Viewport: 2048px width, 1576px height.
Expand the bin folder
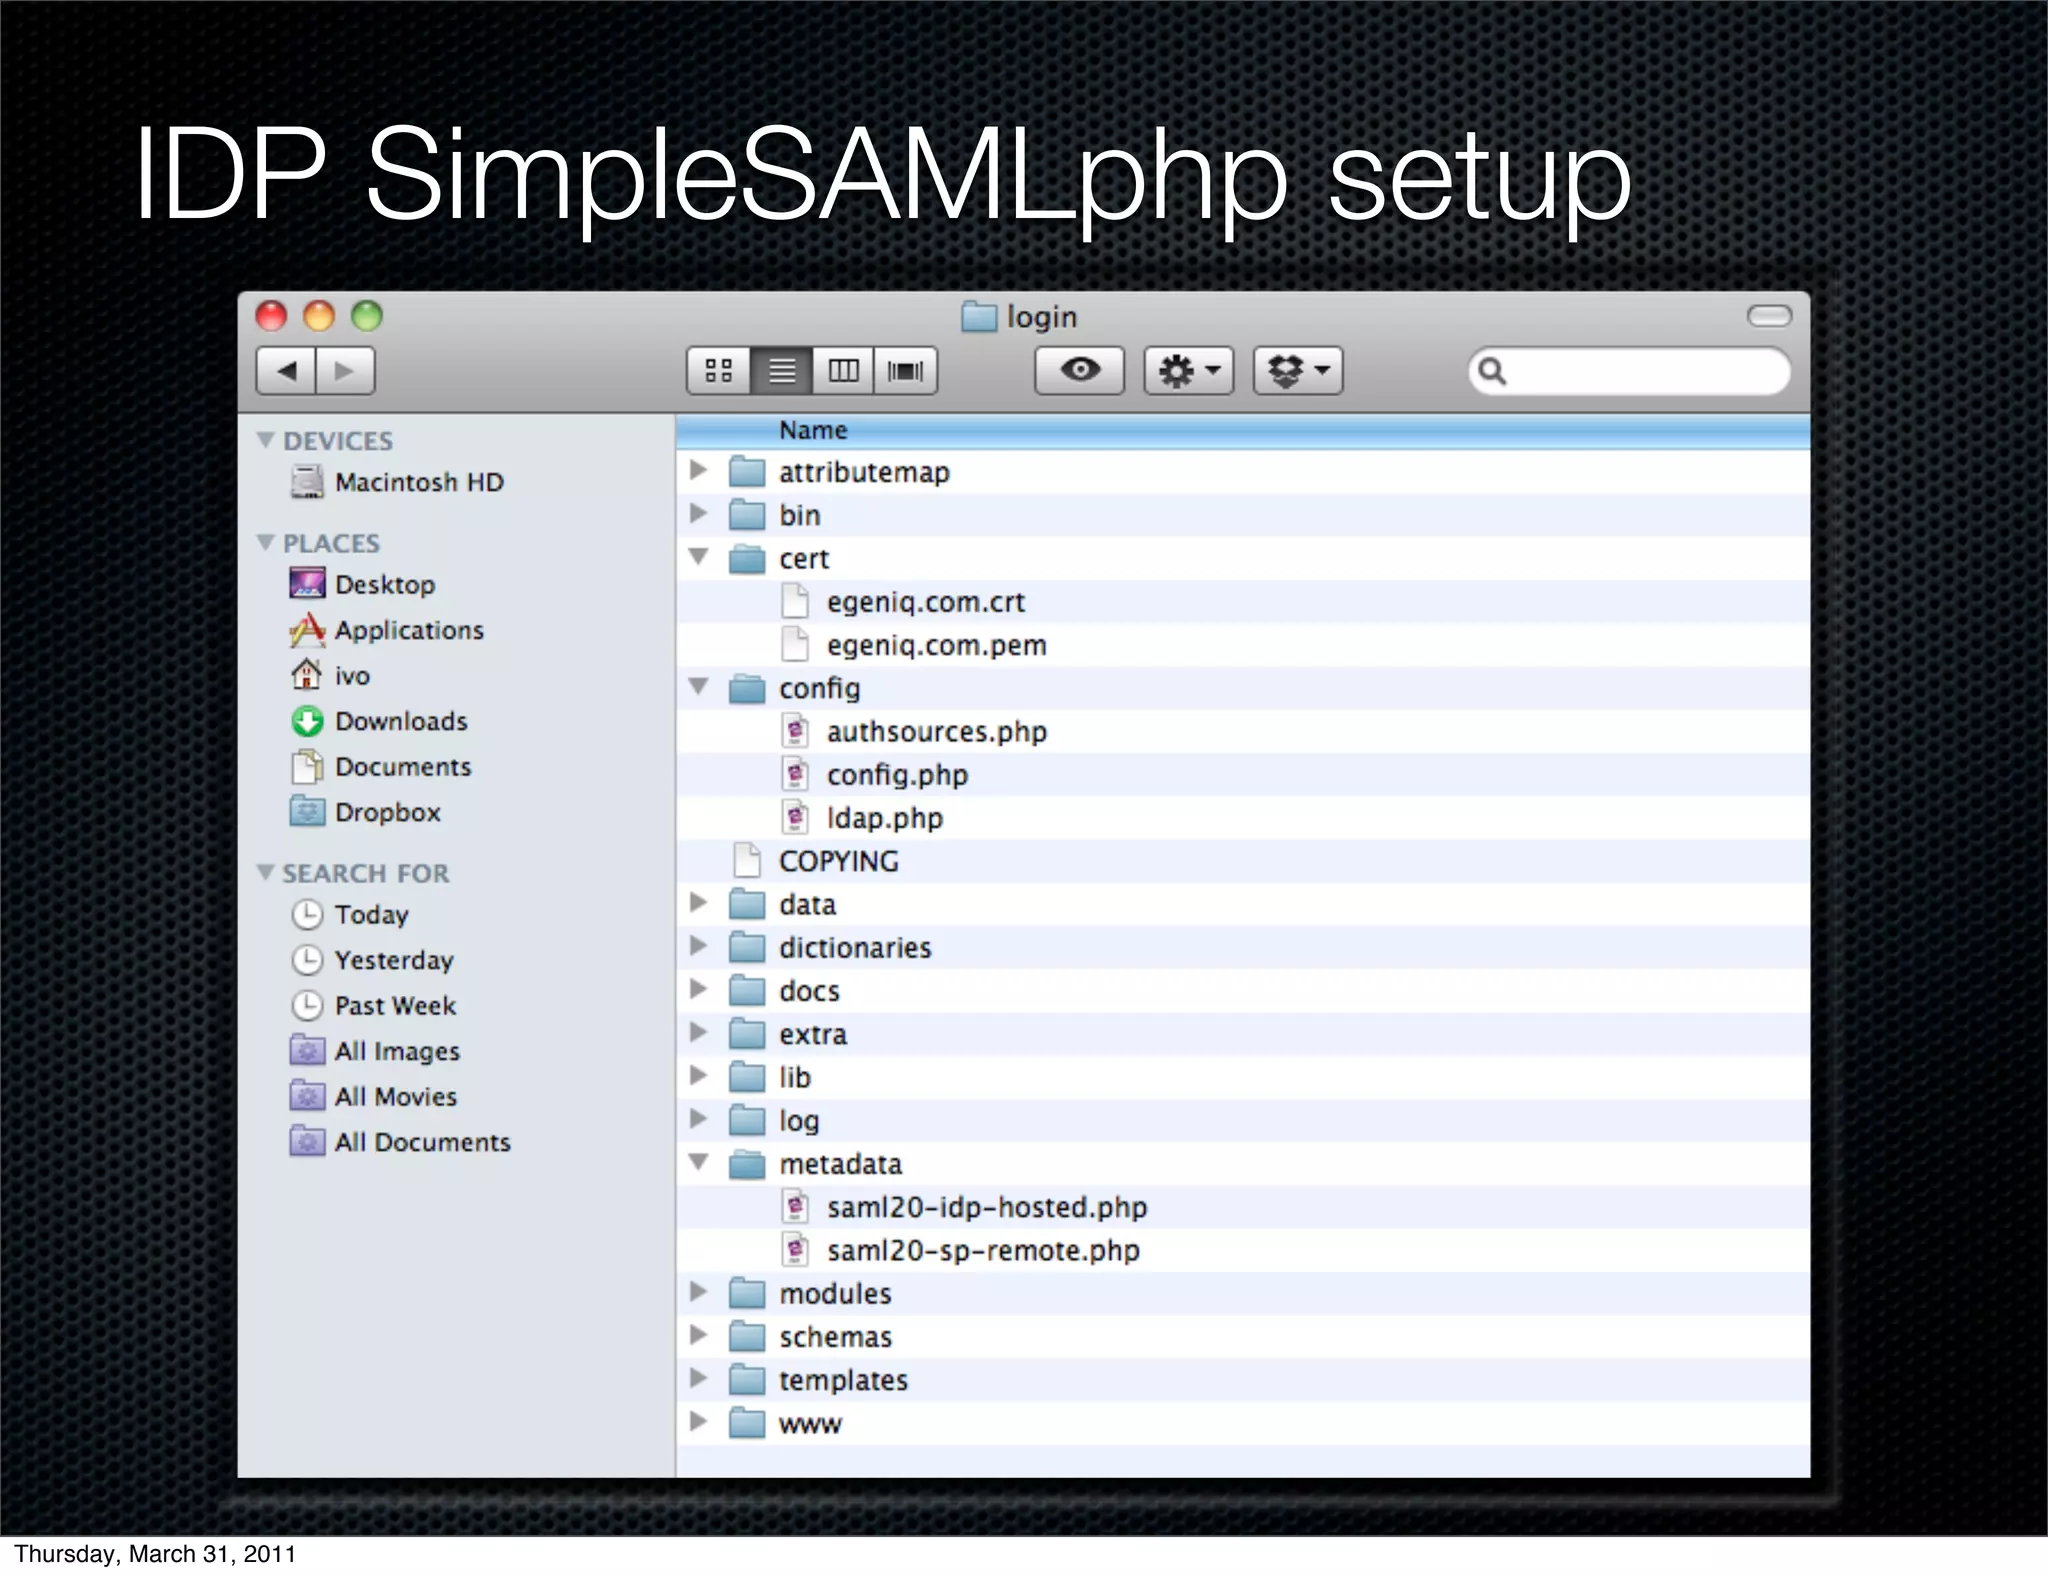(x=699, y=513)
